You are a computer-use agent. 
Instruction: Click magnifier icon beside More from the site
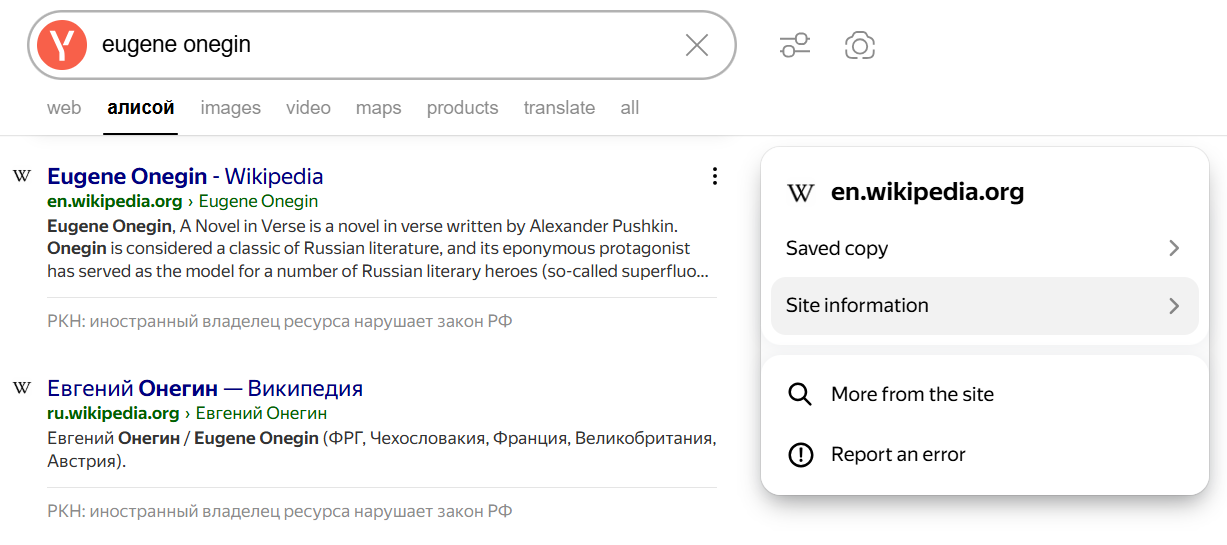point(800,394)
